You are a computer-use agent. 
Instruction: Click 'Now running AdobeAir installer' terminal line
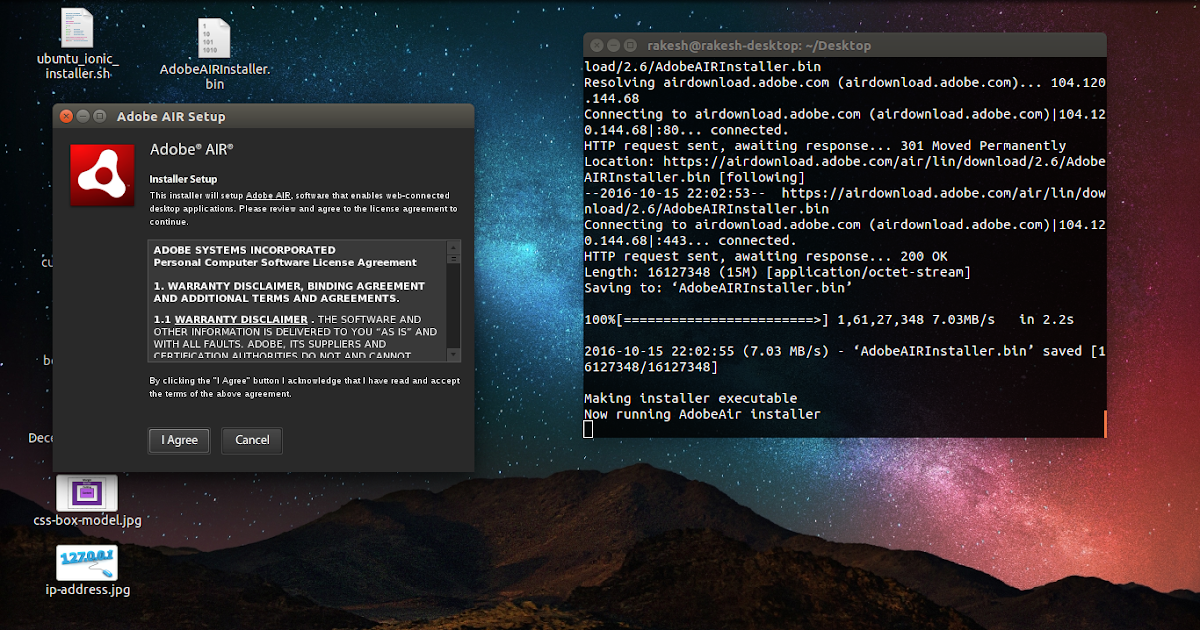[702, 414]
